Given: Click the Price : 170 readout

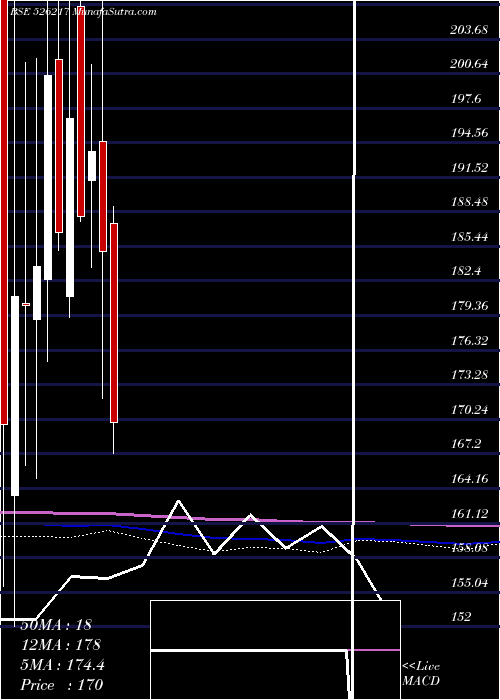Looking at the screenshot, I should [x=62, y=685].
